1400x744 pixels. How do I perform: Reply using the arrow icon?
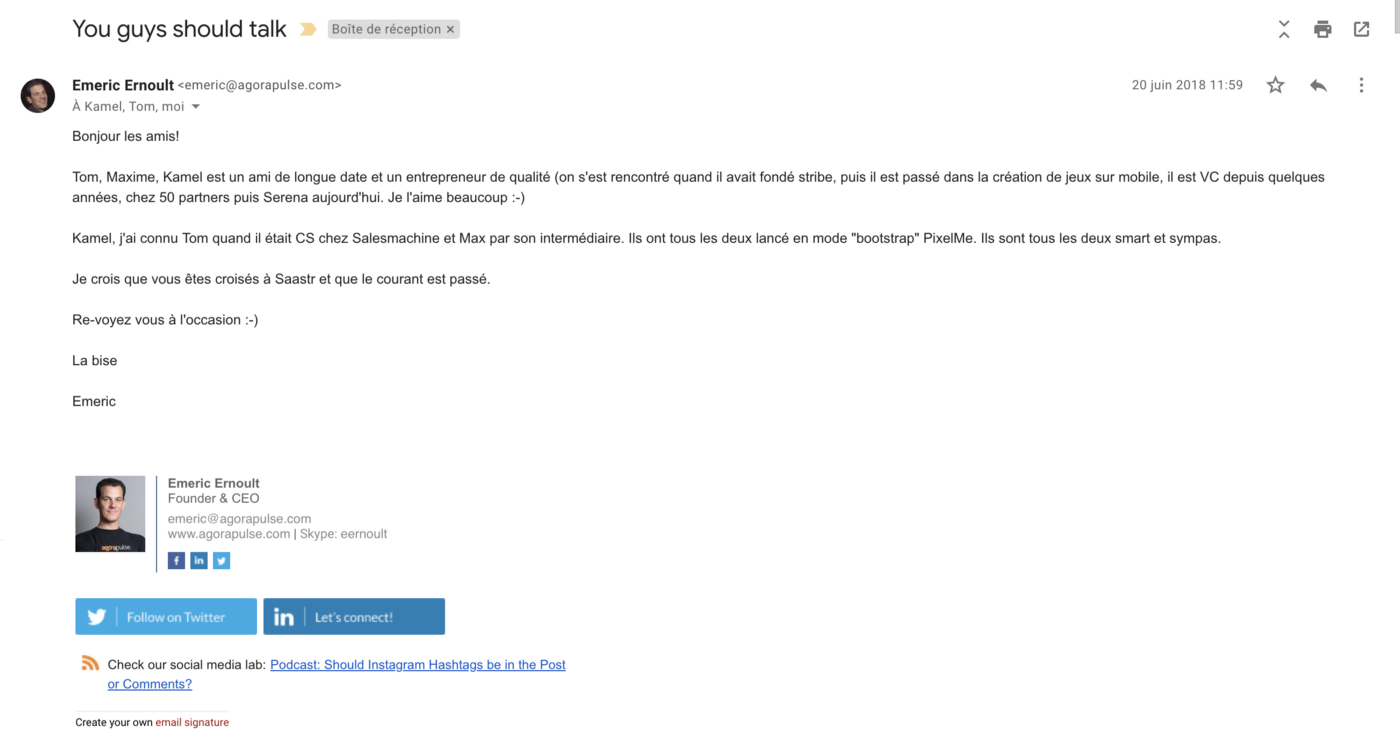[1318, 85]
